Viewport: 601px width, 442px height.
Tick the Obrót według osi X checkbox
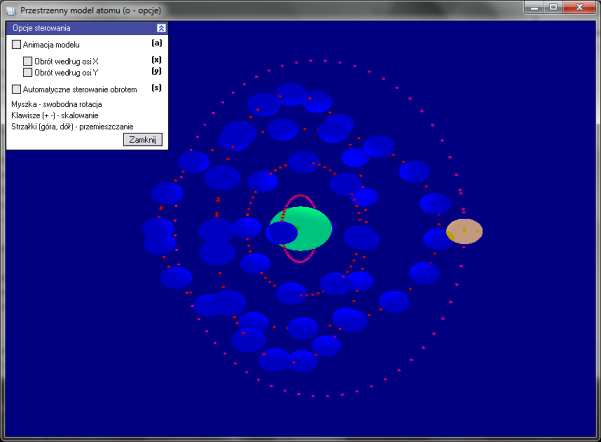coord(28,61)
